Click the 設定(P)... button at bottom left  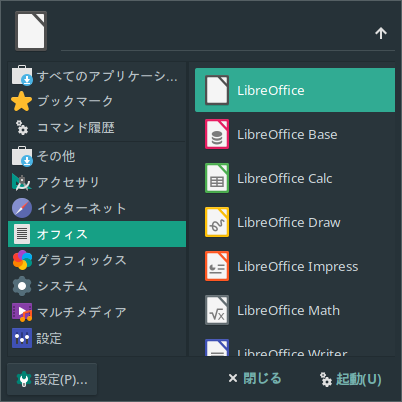(x=52, y=379)
